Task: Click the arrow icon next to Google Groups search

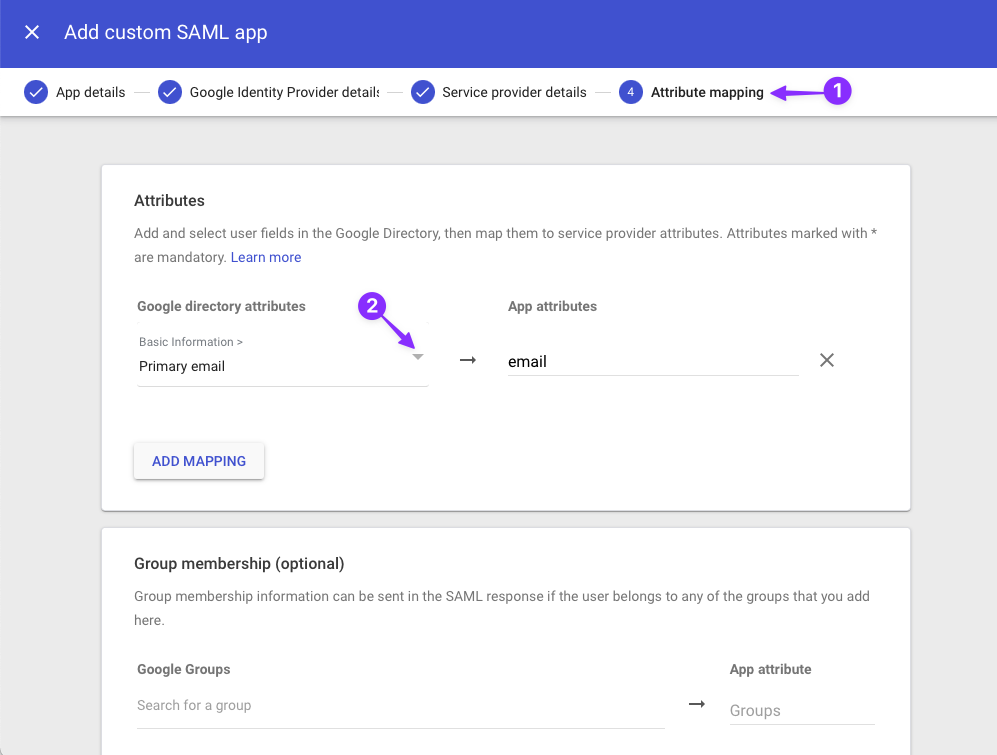Action: tap(697, 704)
